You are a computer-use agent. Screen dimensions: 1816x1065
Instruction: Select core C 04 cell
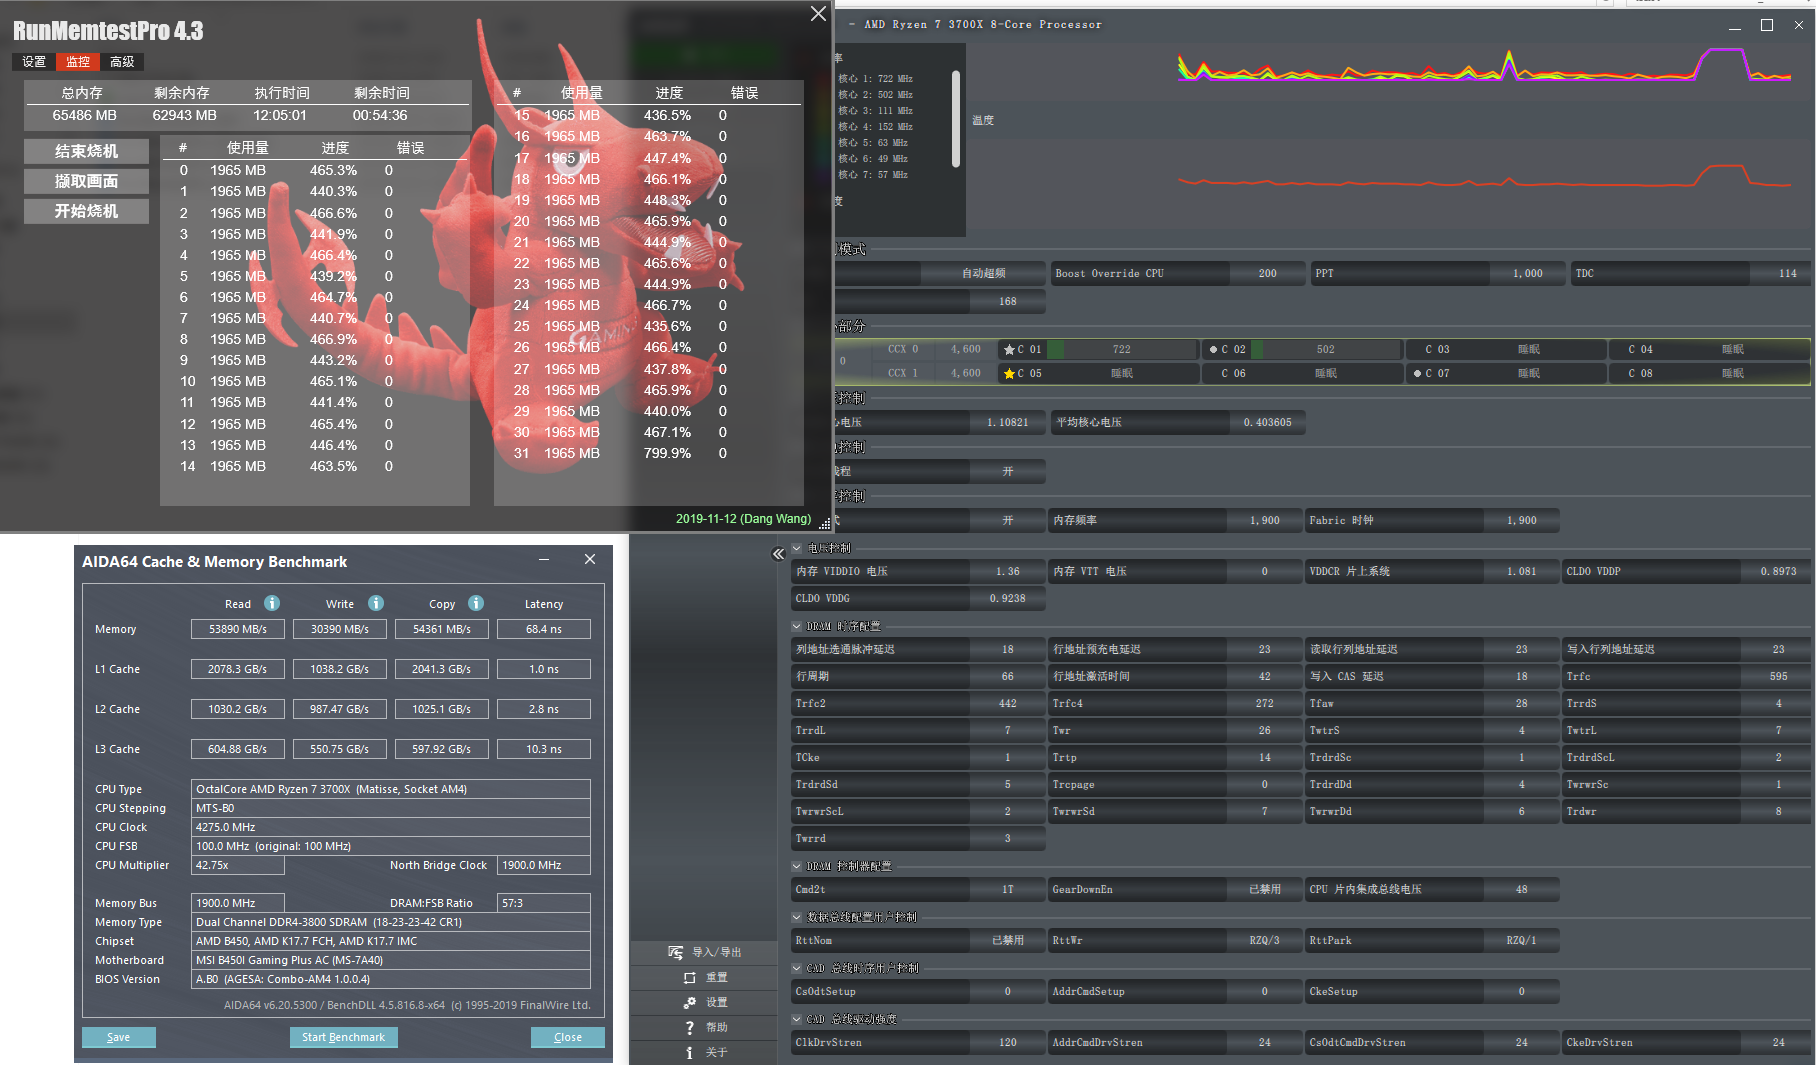(1709, 350)
